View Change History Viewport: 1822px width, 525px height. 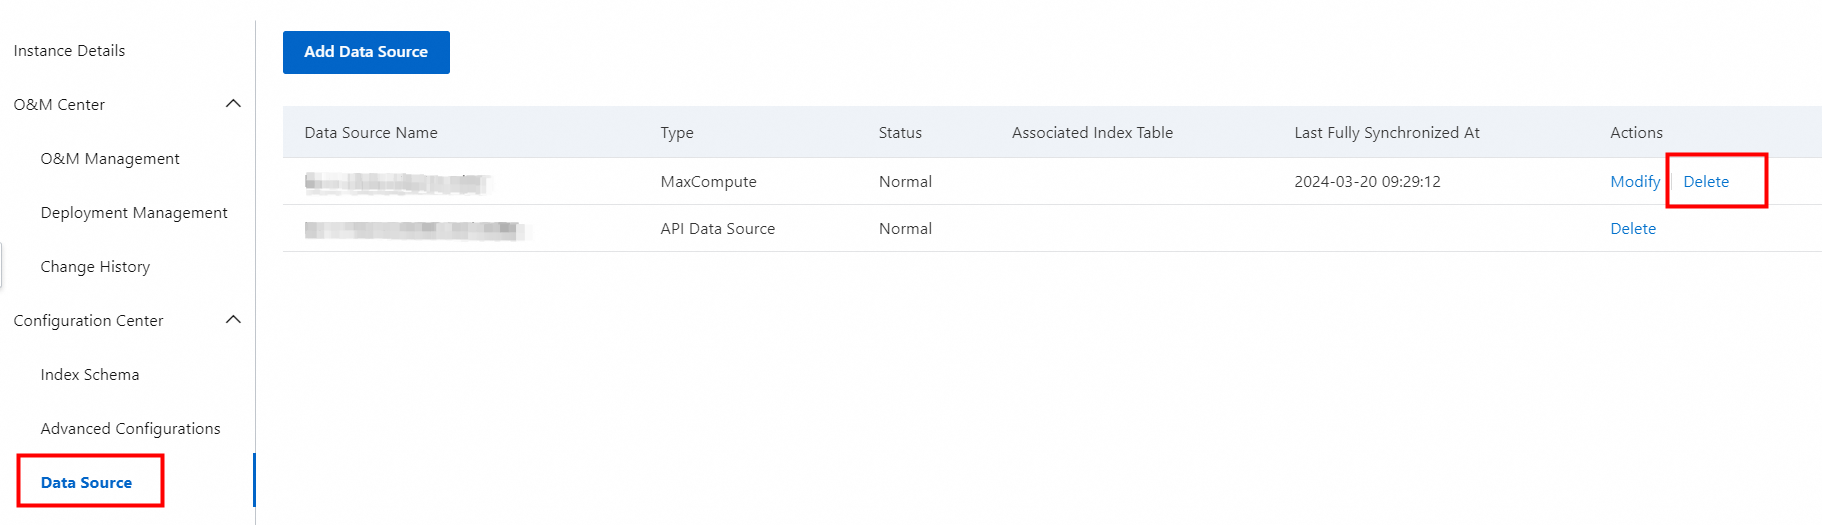[95, 267]
